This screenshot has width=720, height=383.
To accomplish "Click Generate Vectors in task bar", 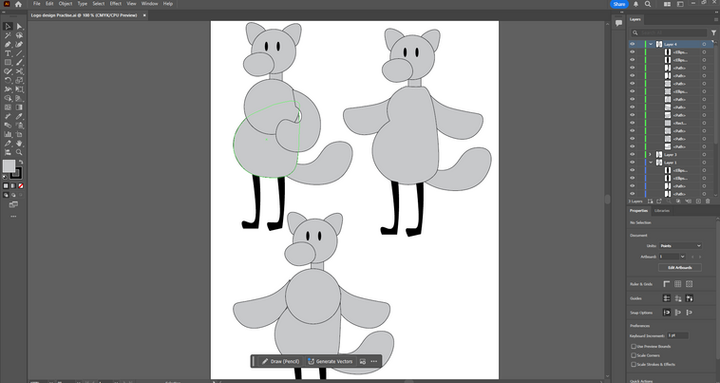I will coord(330,361).
